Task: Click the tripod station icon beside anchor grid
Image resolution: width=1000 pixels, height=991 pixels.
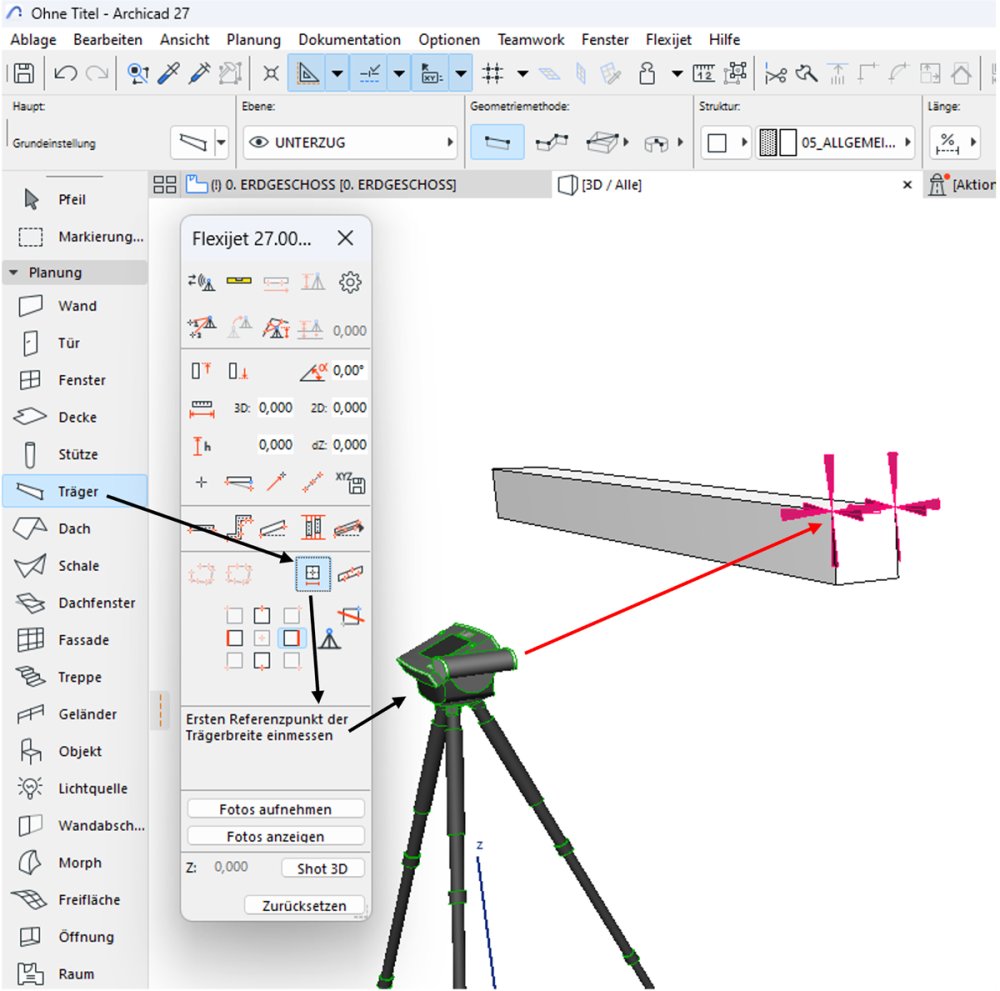Action: [x=329, y=638]
